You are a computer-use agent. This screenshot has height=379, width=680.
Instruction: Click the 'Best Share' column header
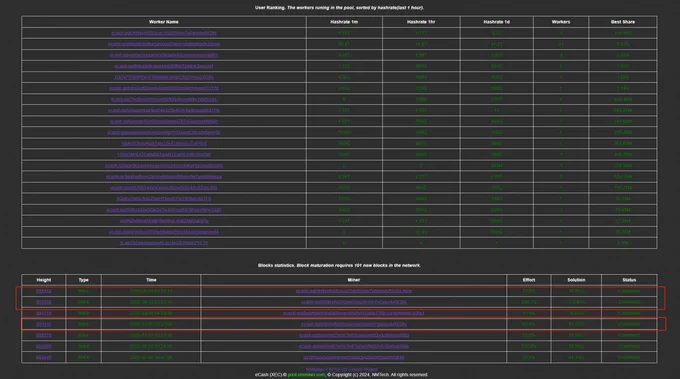(x=623, y=22)
